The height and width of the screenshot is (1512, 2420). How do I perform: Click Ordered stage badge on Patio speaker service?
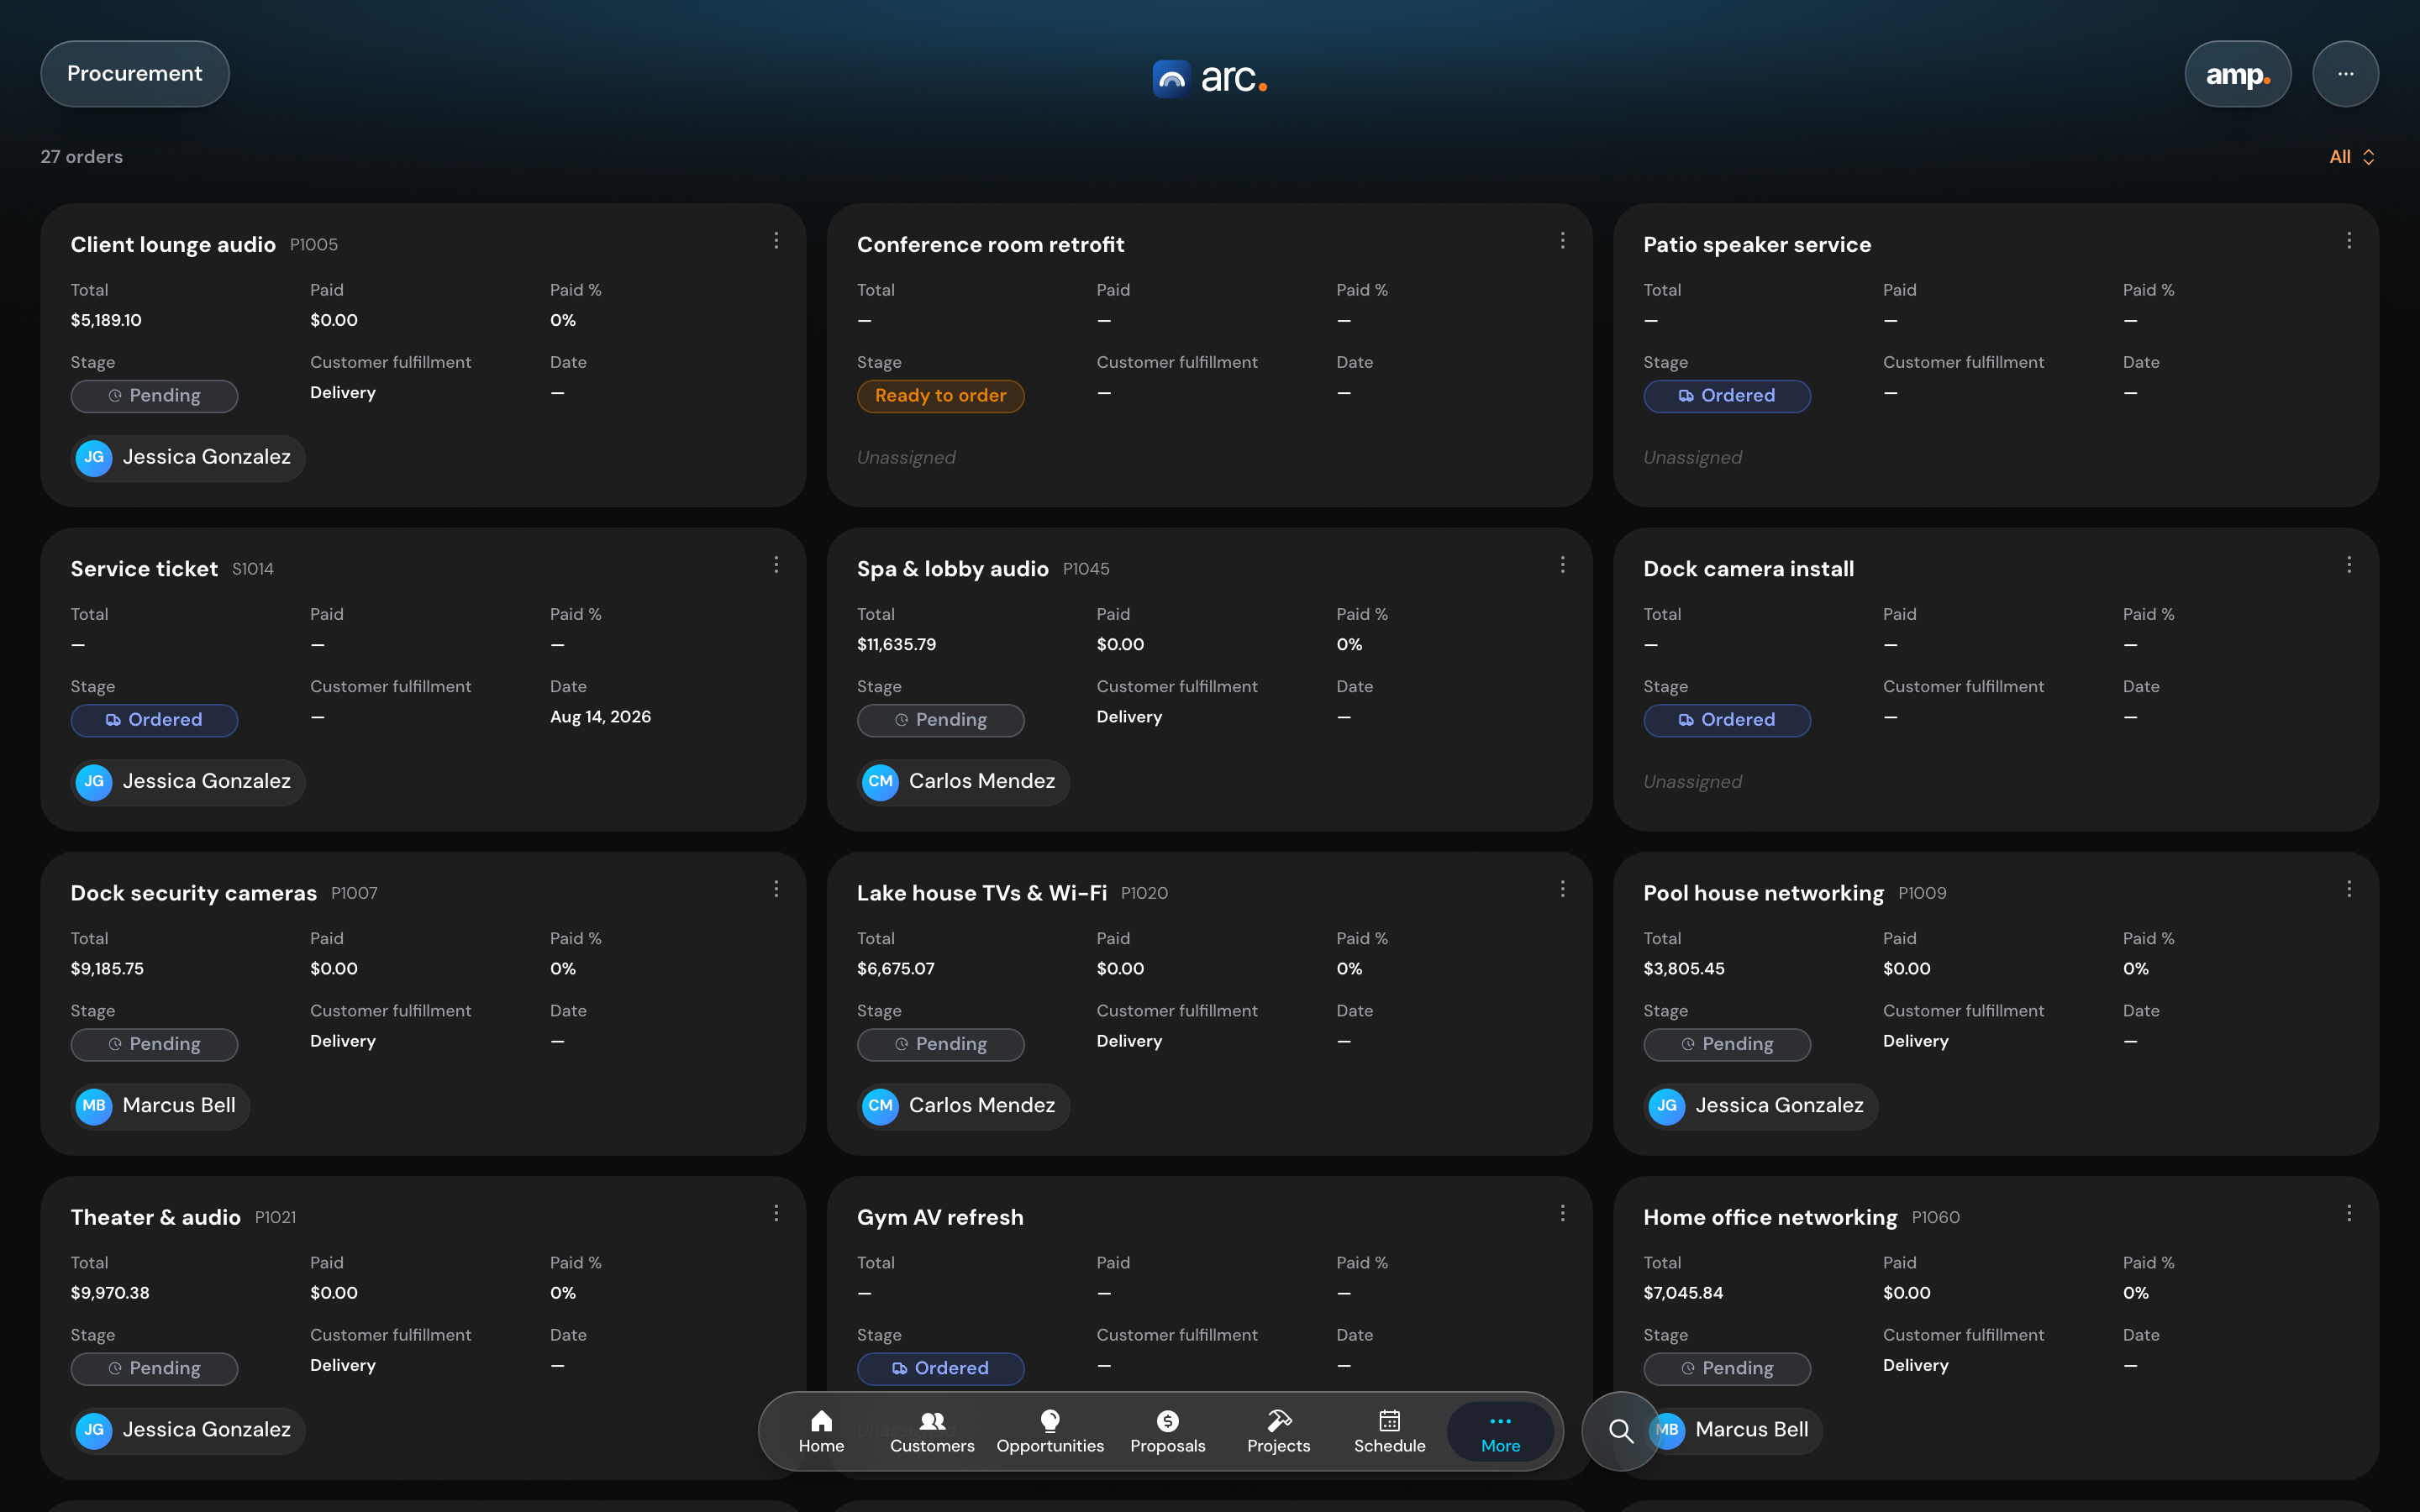(x=1727, y=396)
